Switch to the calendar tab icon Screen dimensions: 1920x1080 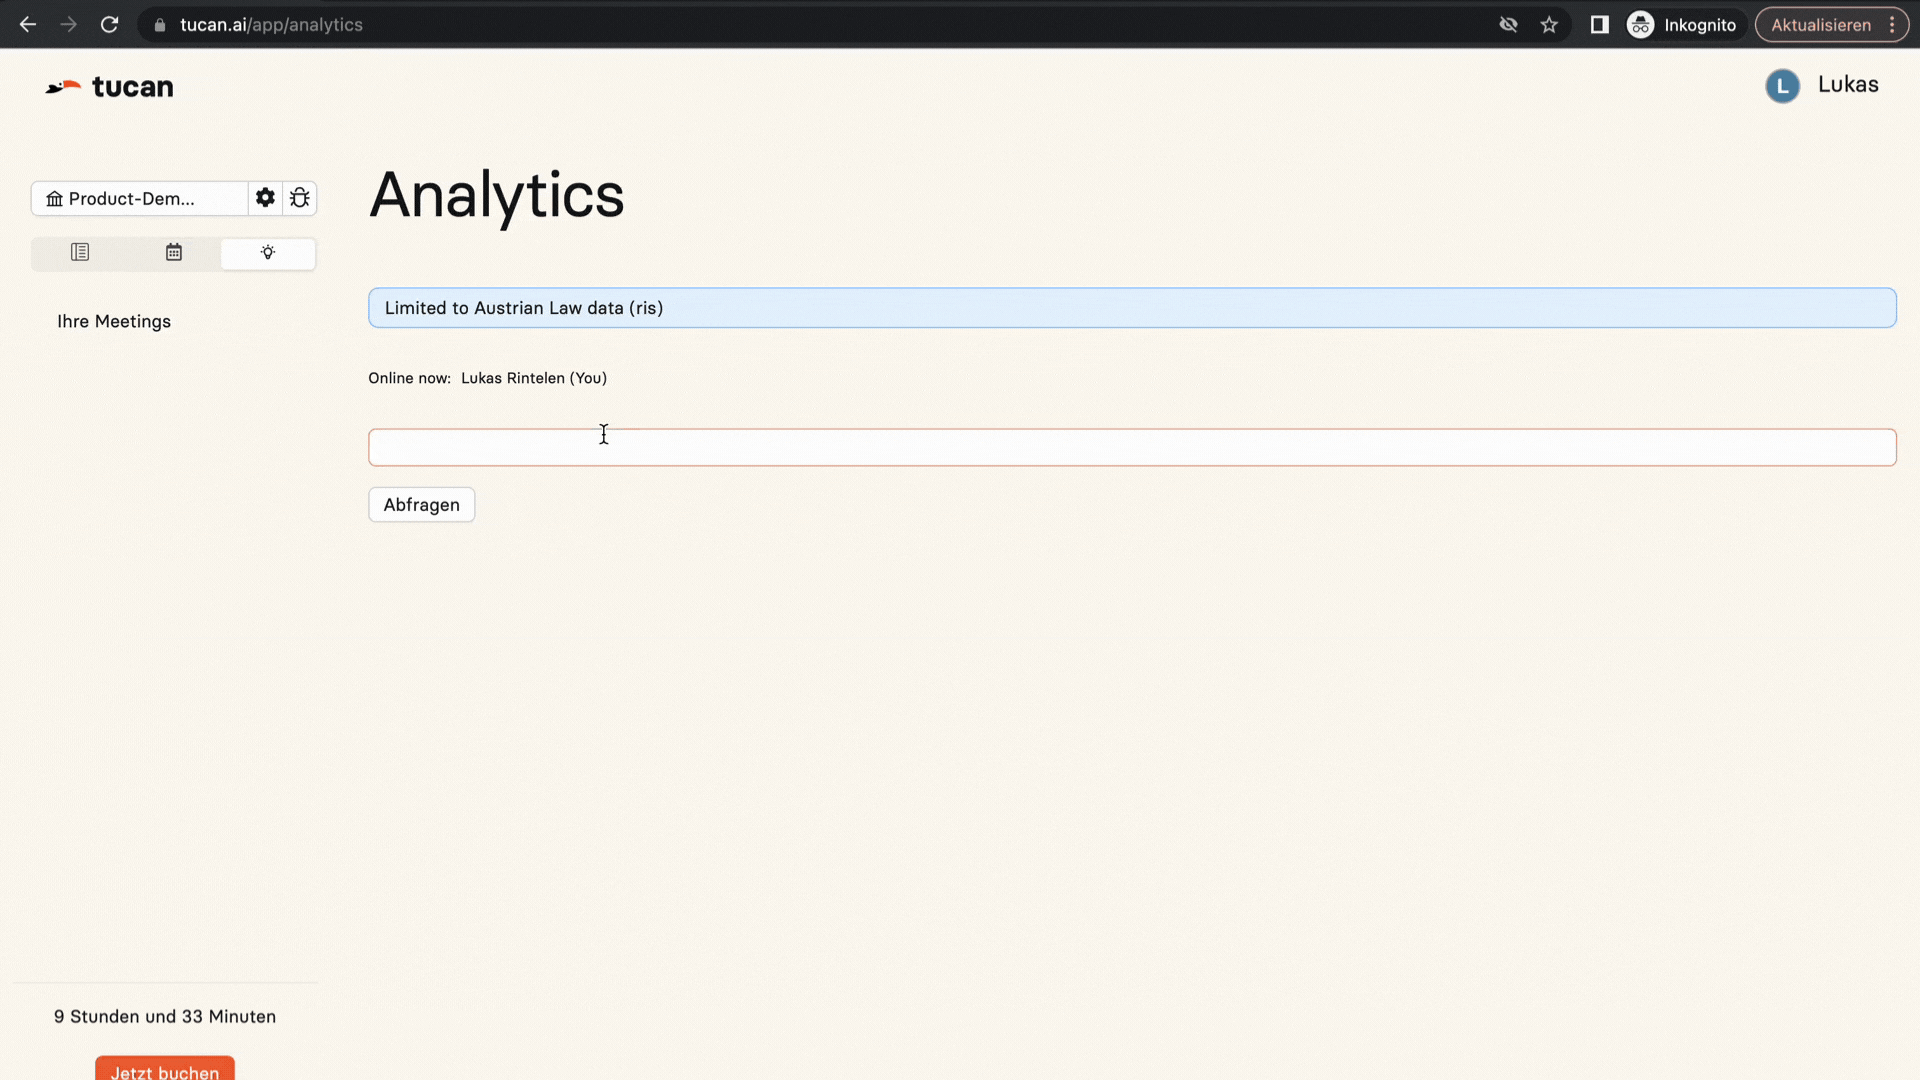point(174,253)
